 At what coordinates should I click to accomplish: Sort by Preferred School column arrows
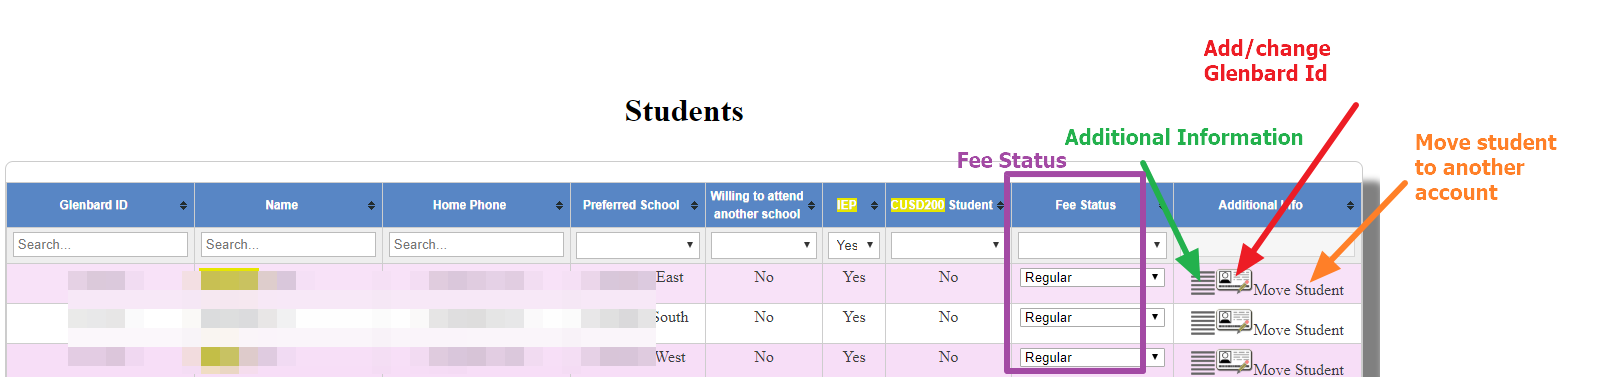click(694, 205)
